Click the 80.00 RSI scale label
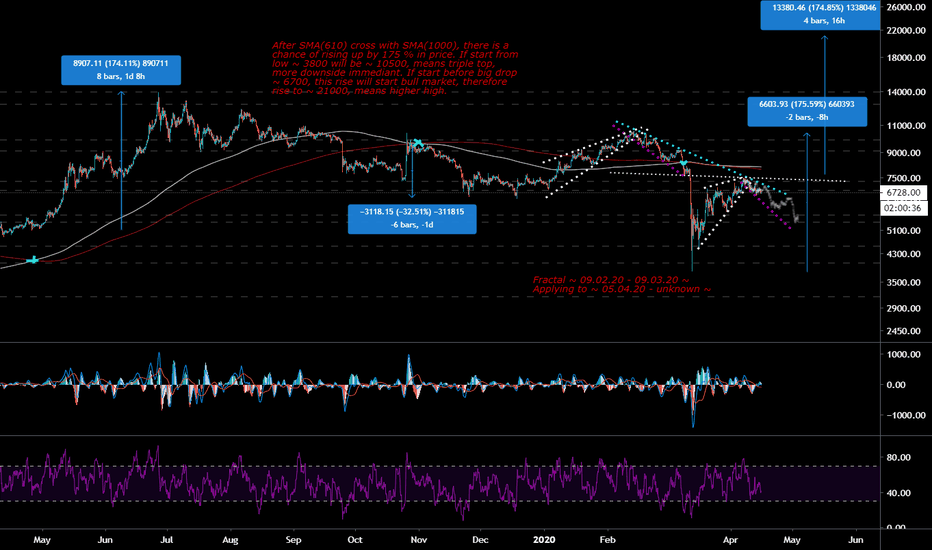The height and width of the screenshot is (550, 932). coord(899,457)
